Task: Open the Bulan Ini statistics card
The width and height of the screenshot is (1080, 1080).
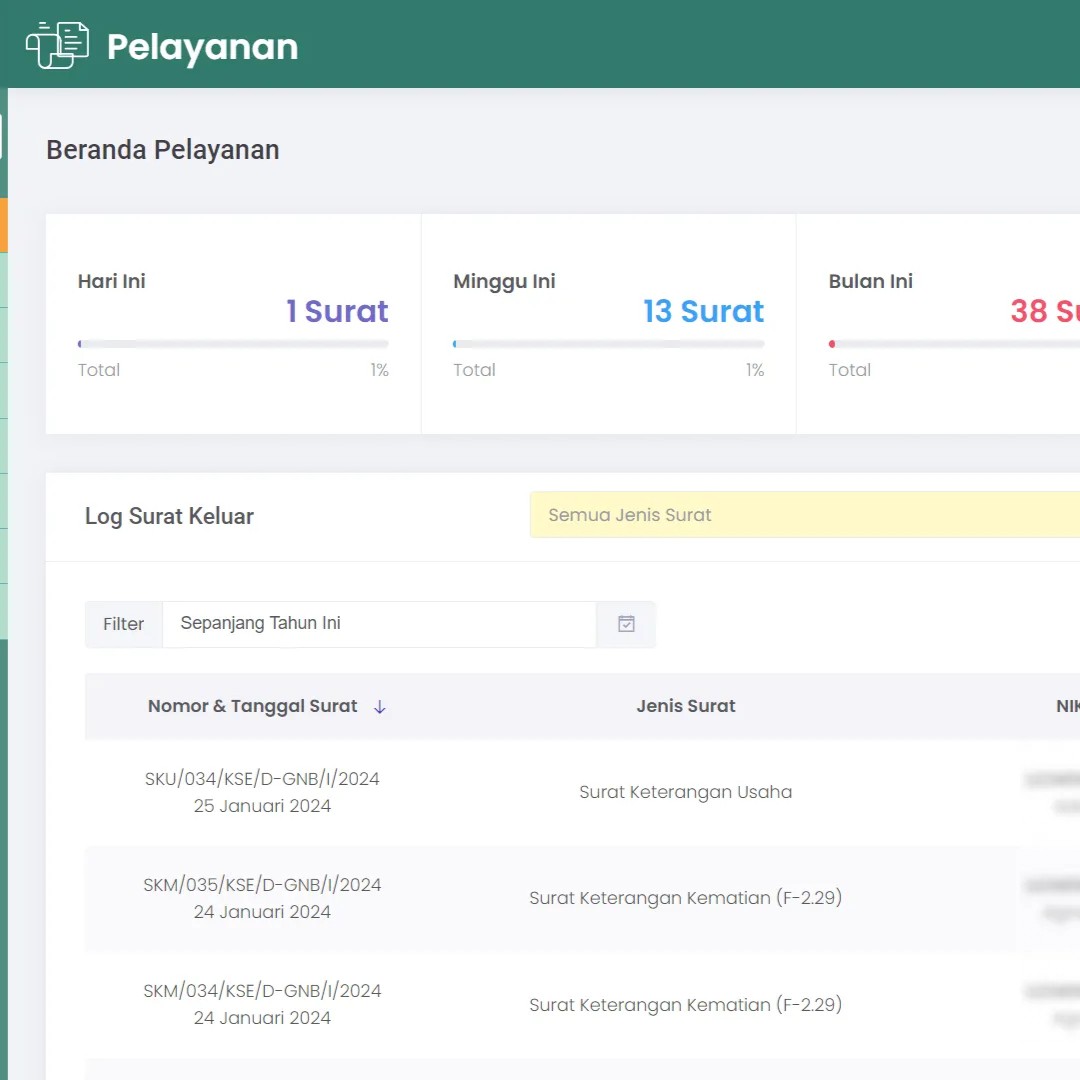Action: [x=940, y=323]
